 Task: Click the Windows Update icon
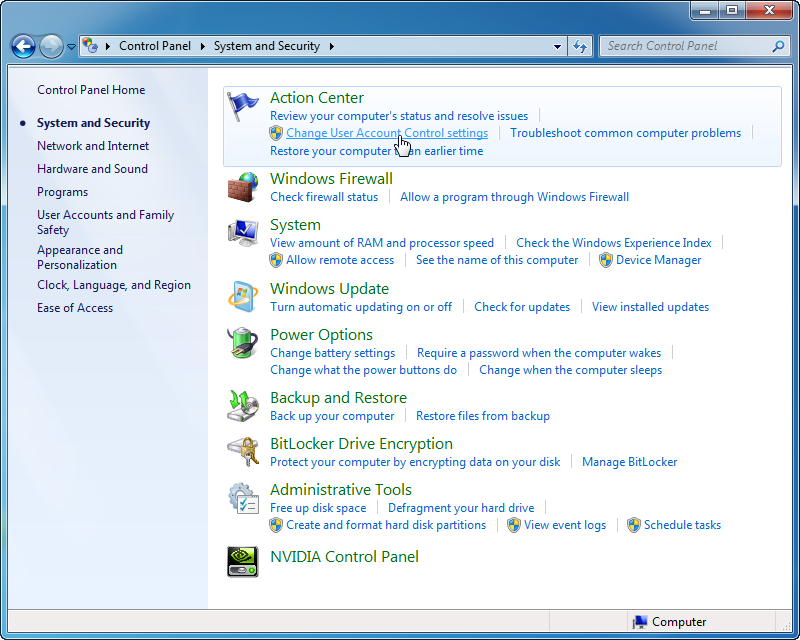pyautogui.click(x=243, y=297)
